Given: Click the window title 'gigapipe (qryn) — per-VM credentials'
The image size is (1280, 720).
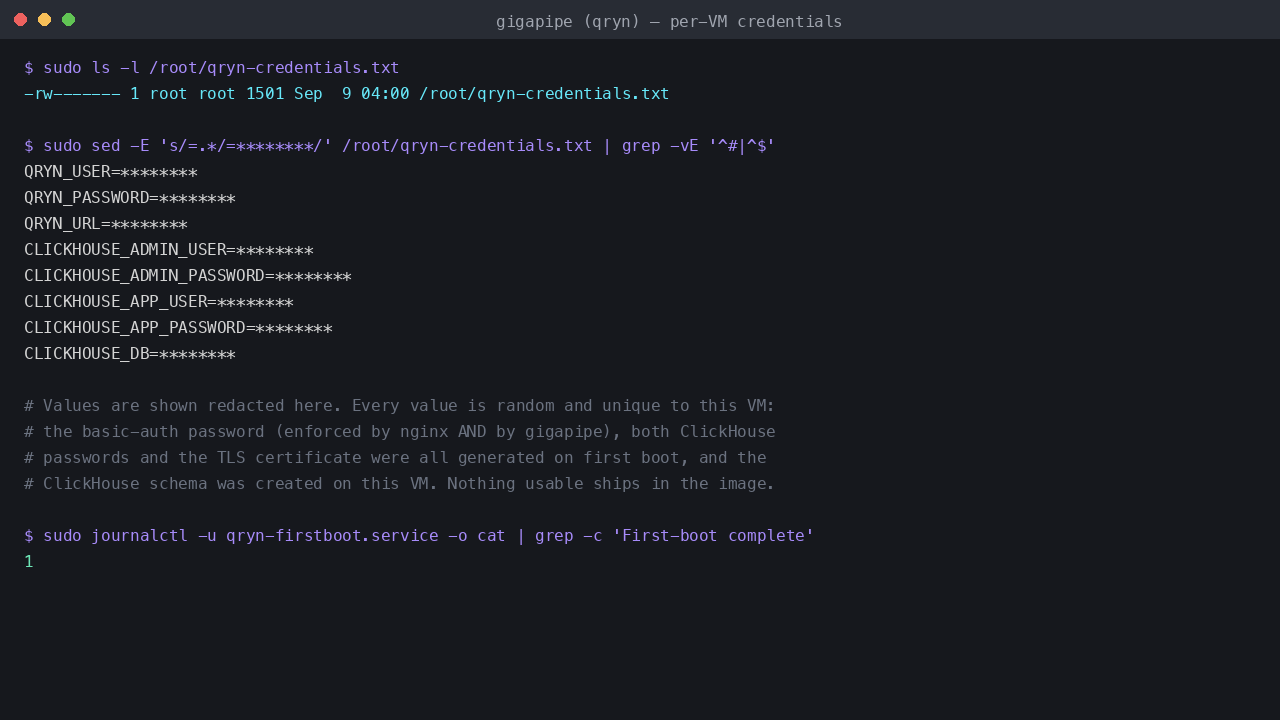Looking at the screenshot, I should pyautogui.click(x=669, y=21).
